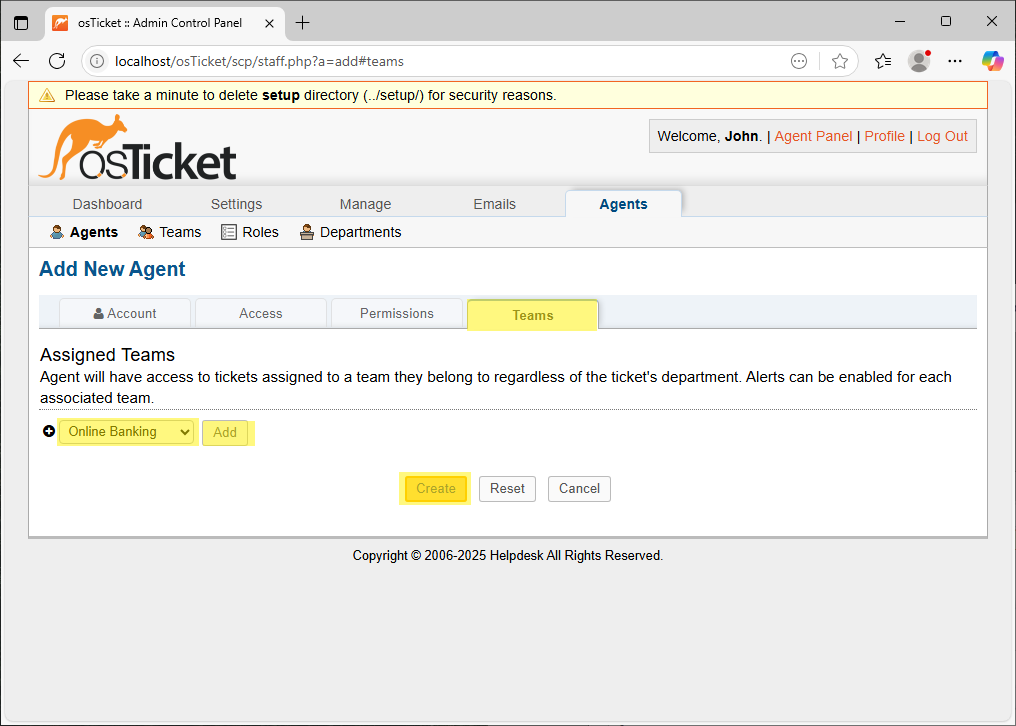Click the browser back arrow
The height and width of the screenshot is (726, 1016).
tap(21, 61)
